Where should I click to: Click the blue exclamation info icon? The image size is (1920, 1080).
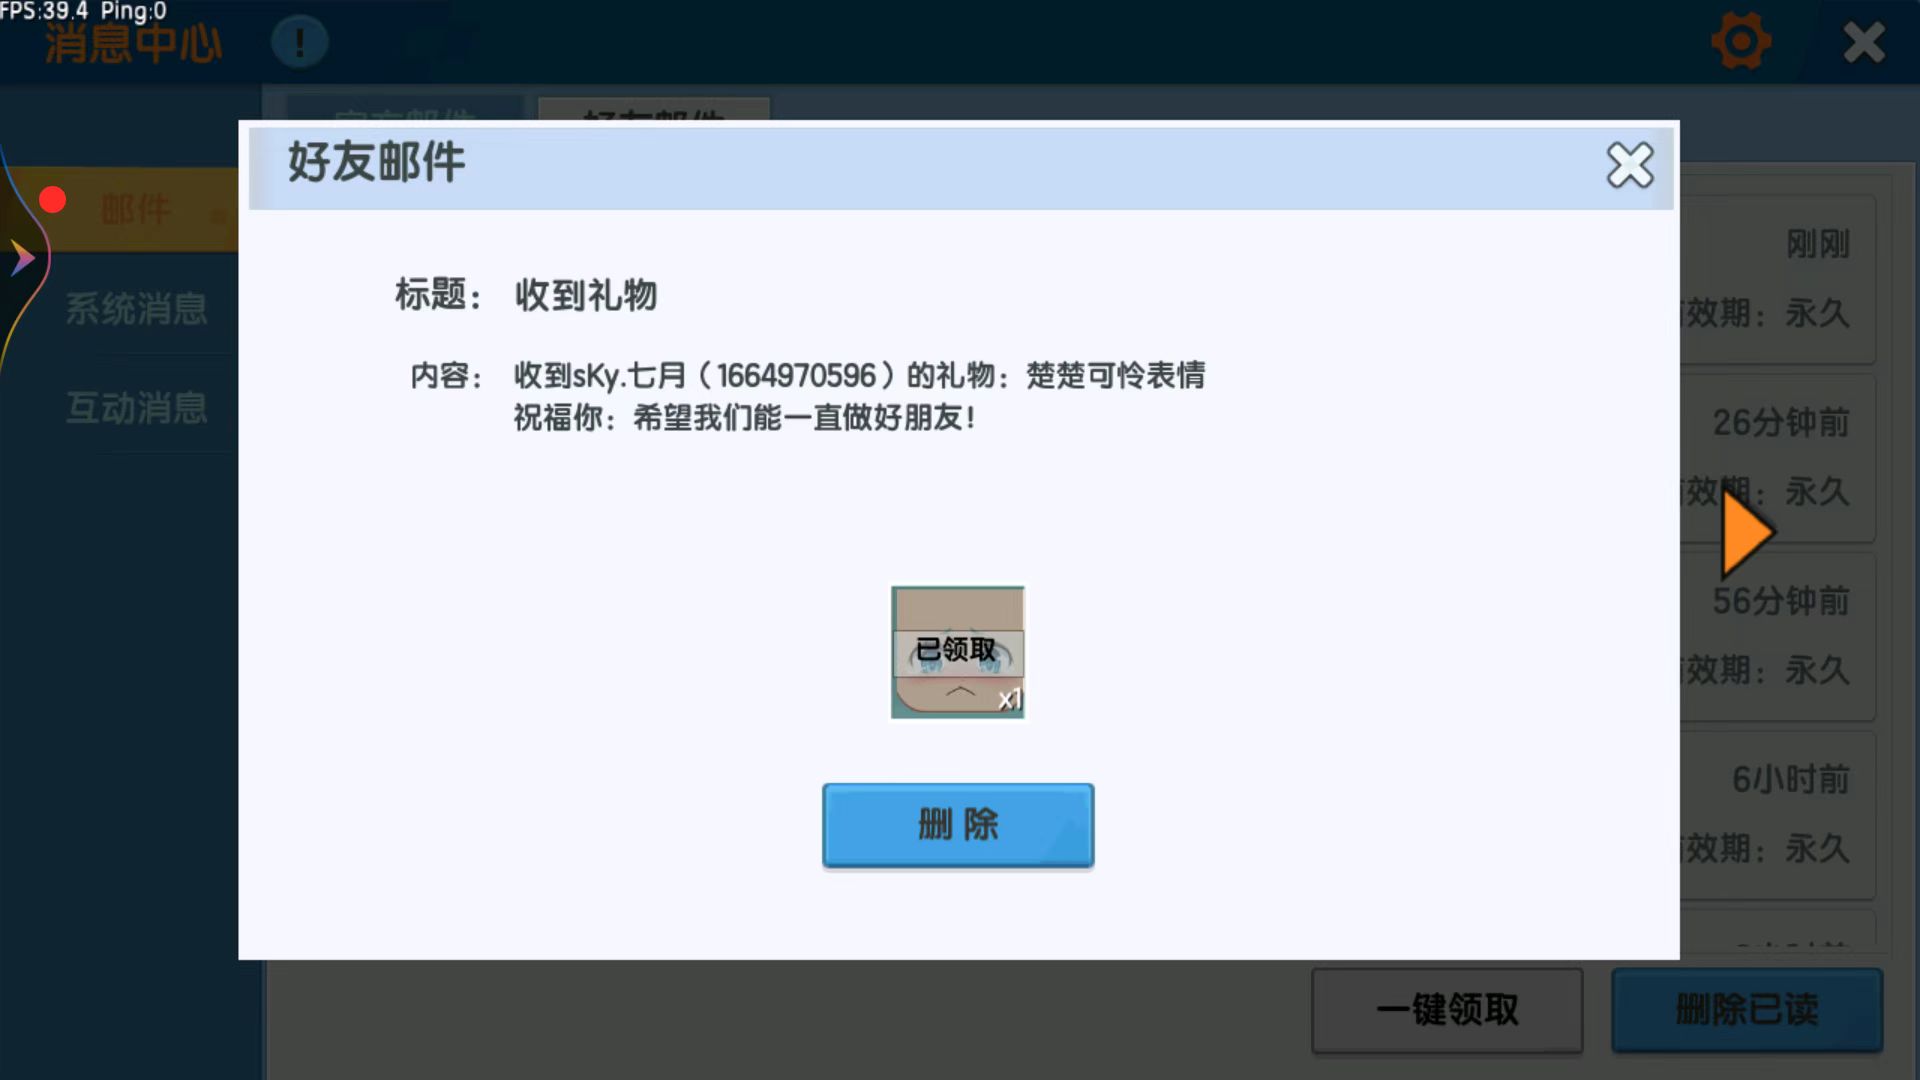299,42
